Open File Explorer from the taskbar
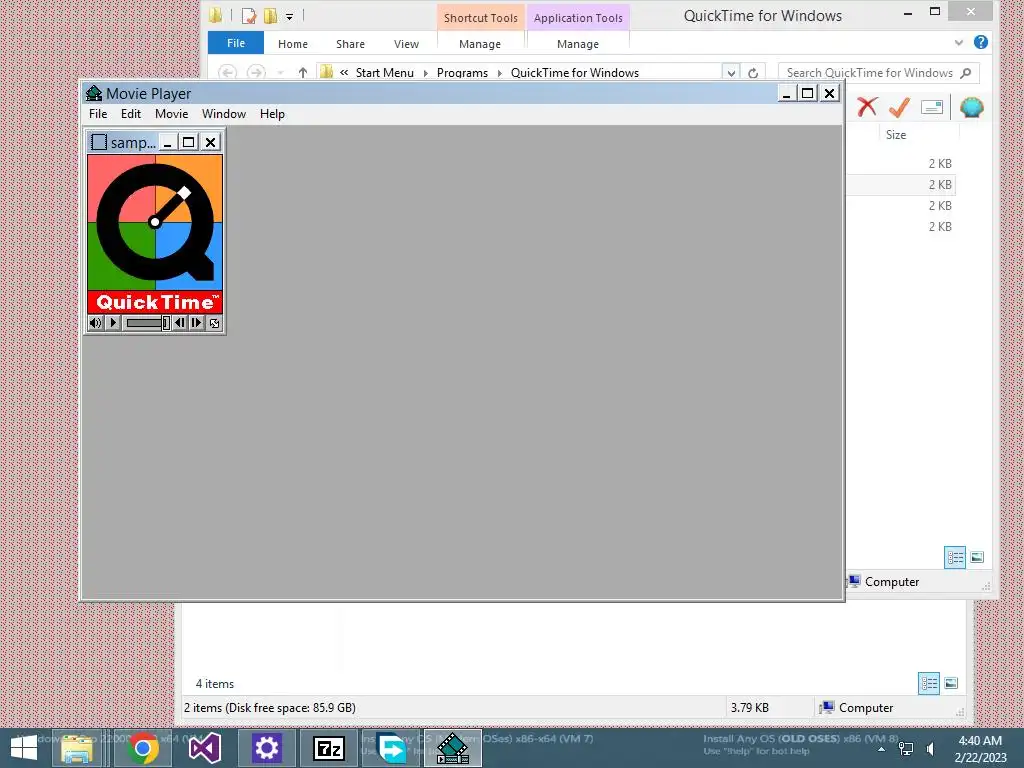 [76, 748]
